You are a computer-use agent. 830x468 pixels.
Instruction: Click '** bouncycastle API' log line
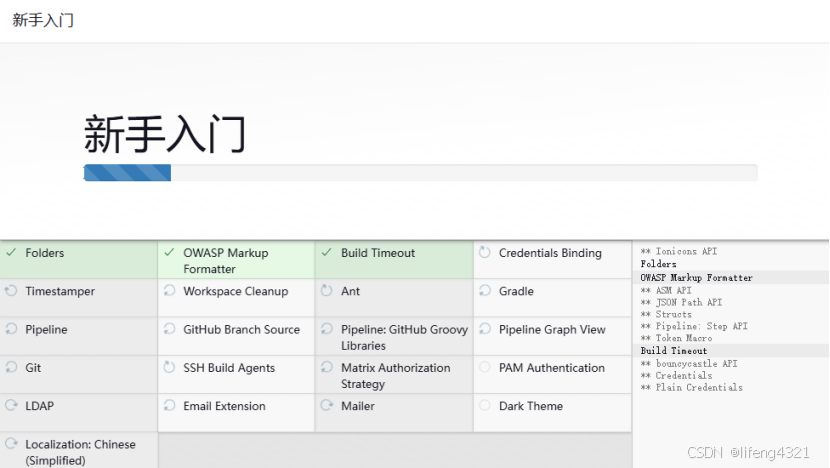tap(689, 364)
